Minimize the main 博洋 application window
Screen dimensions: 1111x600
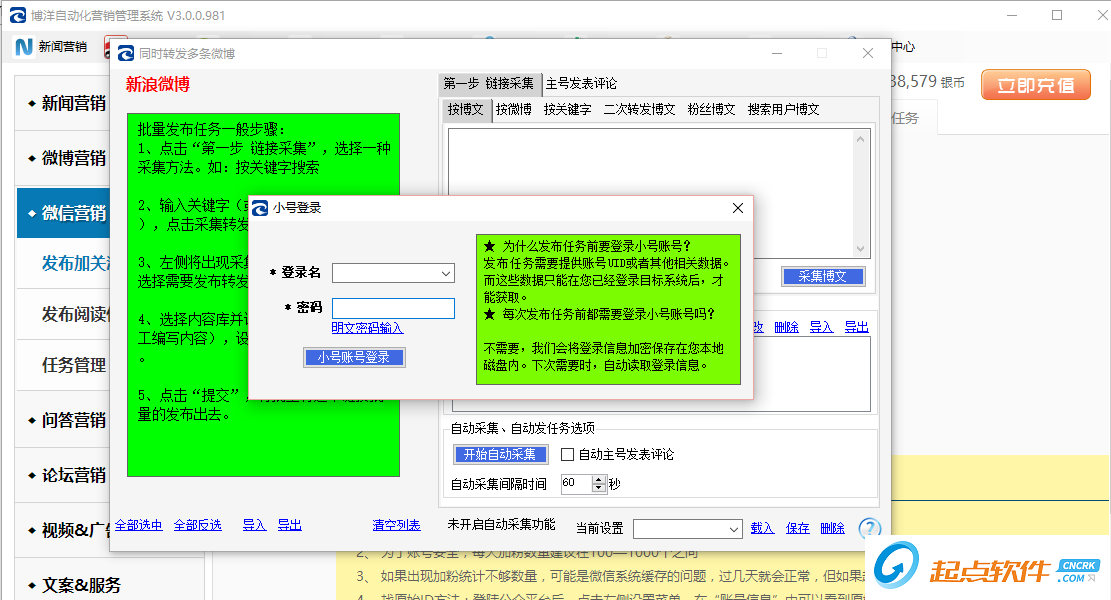pyautogui.click(x=1012, y=15)
